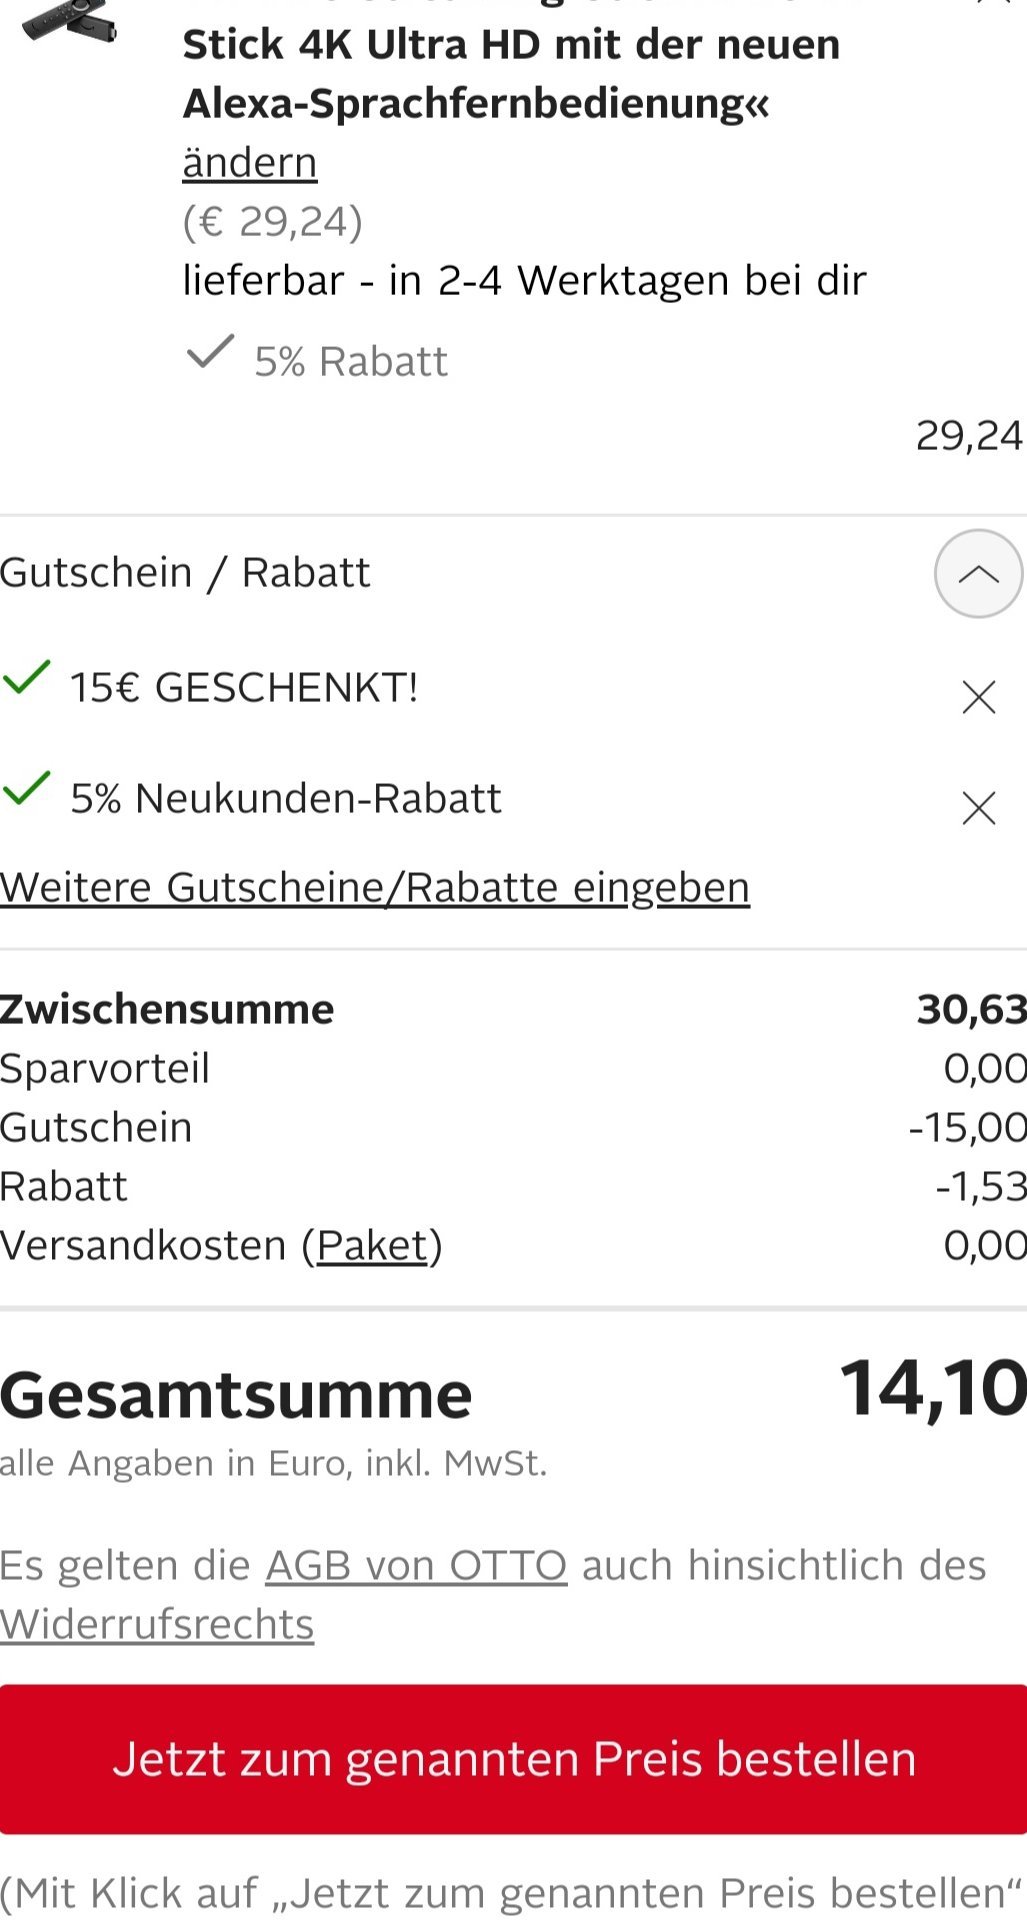Click the ändern link under product title
The height and width of the screenshot is (1920, 1027).
coord(249,162)
